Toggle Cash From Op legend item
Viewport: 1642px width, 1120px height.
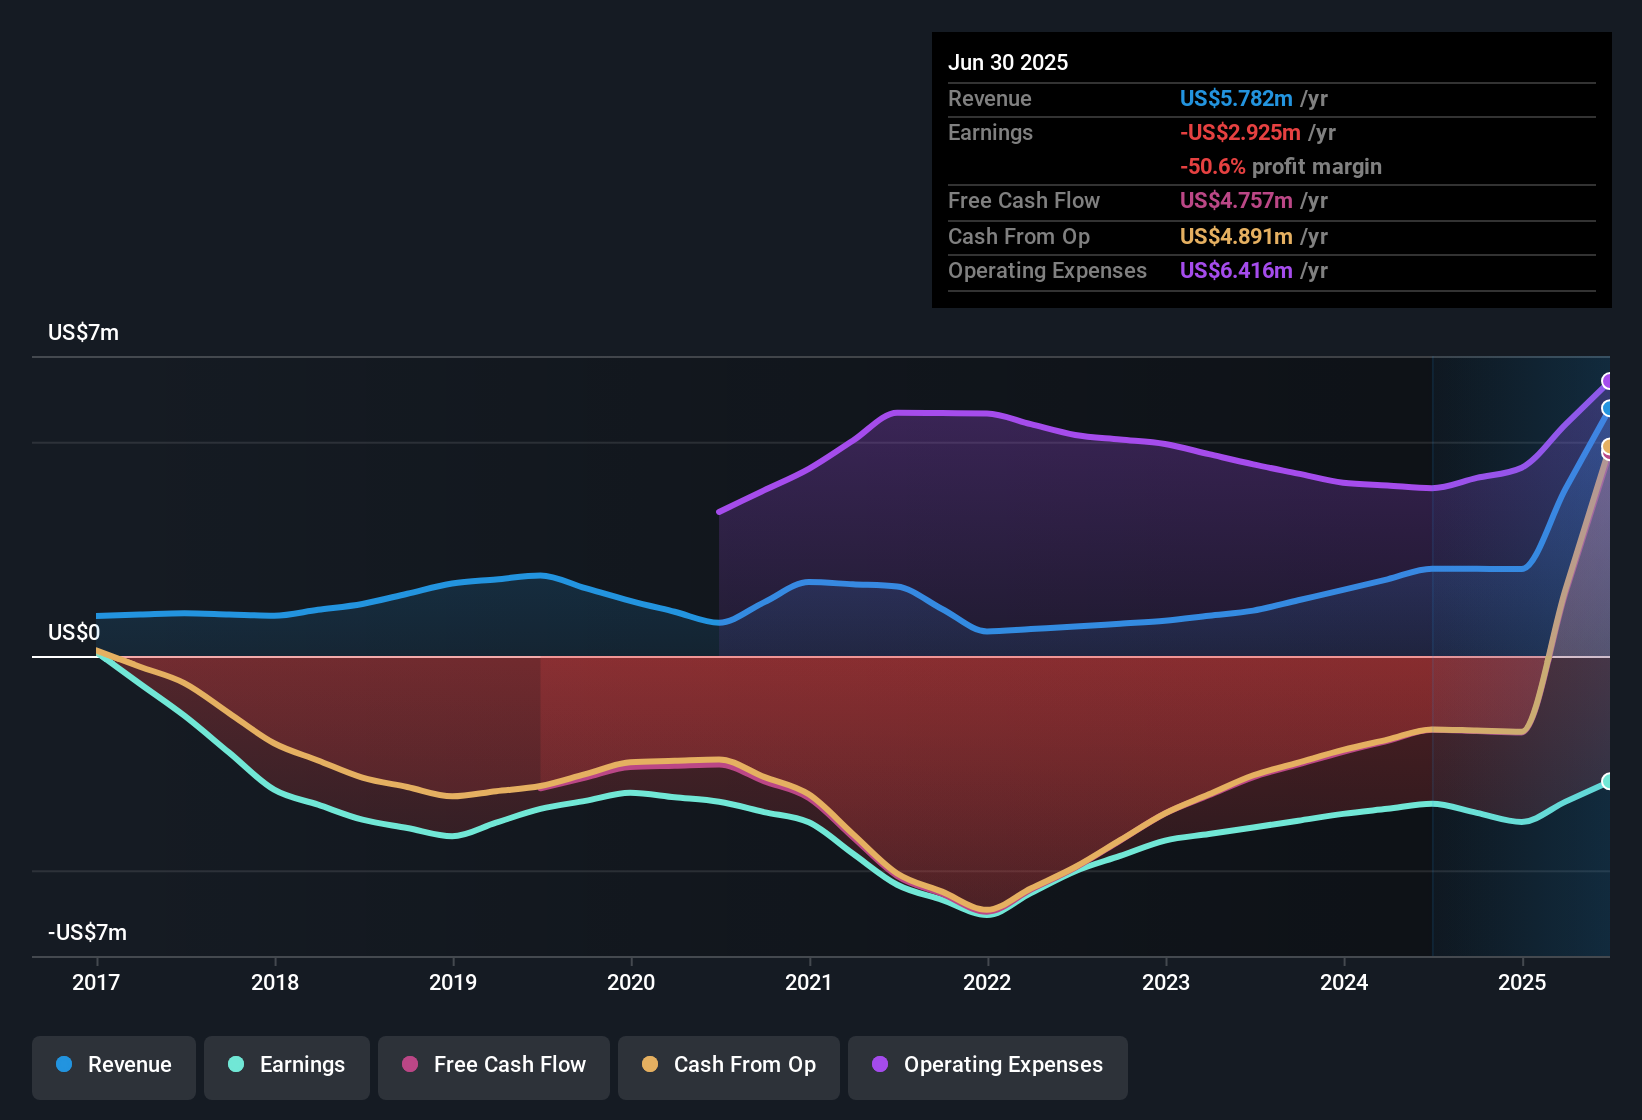729,1066
